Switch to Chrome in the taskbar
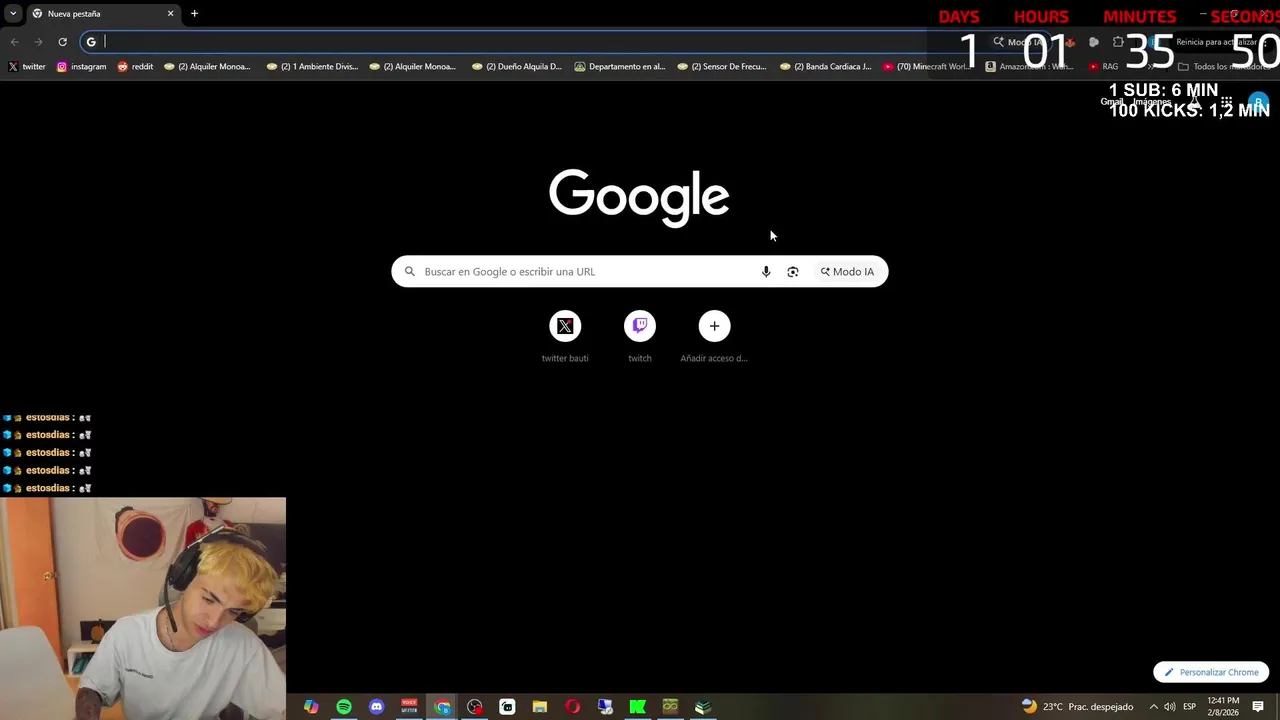Viewport: 1280px width, 720px height. (x=442, y=707)
